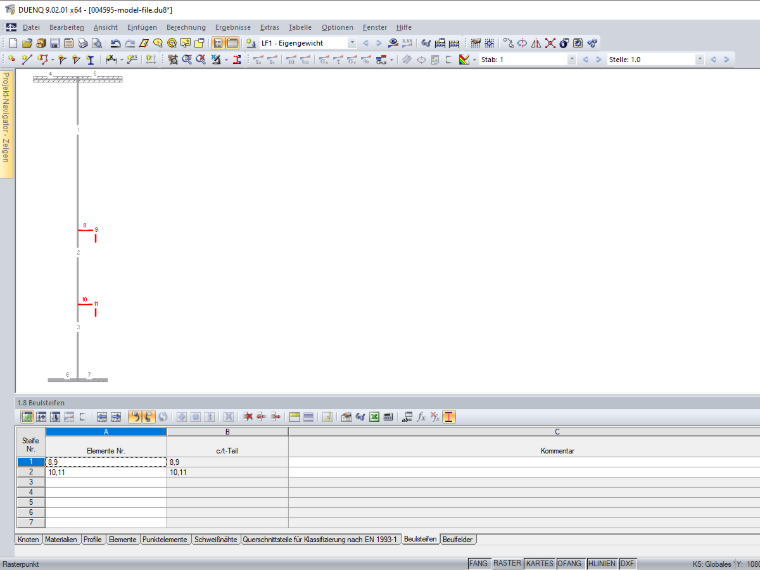
Task: Open print preview with magnifier page icon
Action: point(97,43)
